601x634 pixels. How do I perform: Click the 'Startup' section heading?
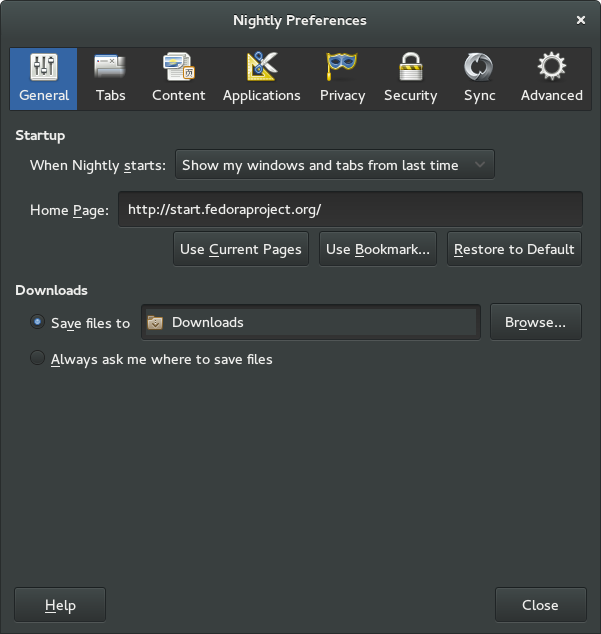click(x=40, y=135)
